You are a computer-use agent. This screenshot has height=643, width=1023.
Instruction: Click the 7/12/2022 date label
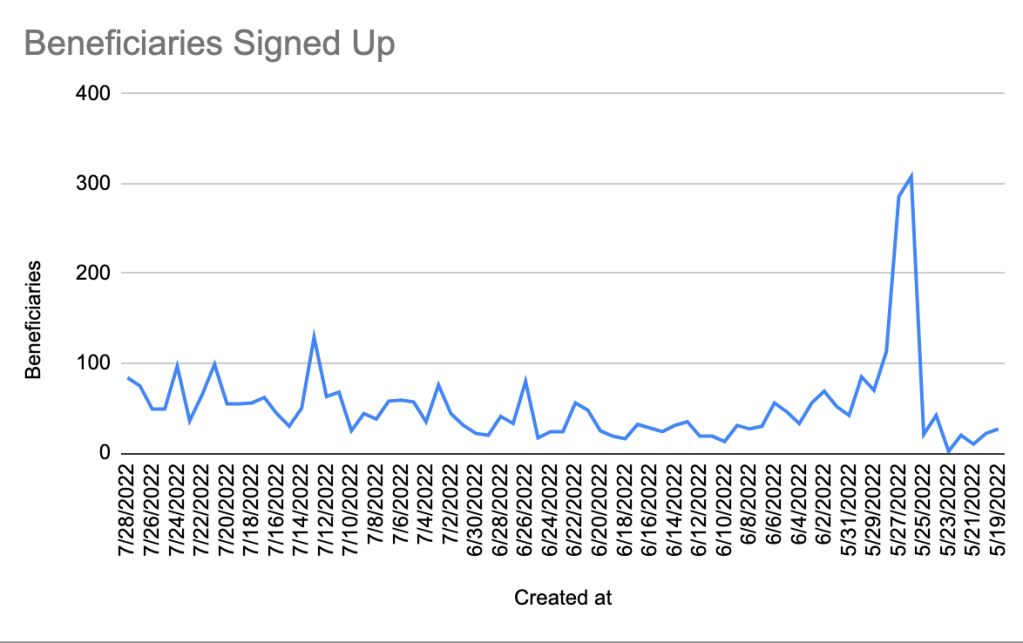click(327, 512)
